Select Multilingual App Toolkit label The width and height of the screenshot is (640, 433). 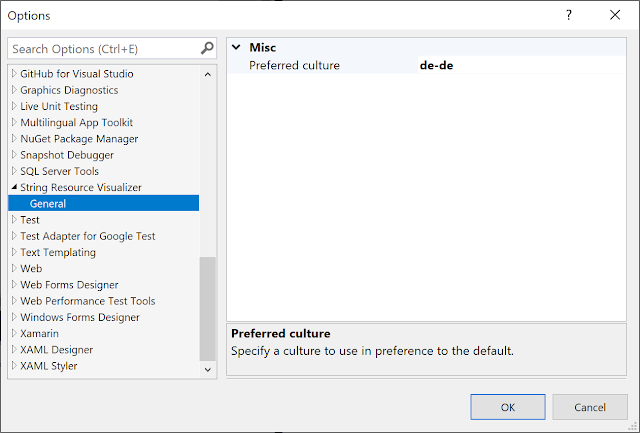(x=76, y=122)
